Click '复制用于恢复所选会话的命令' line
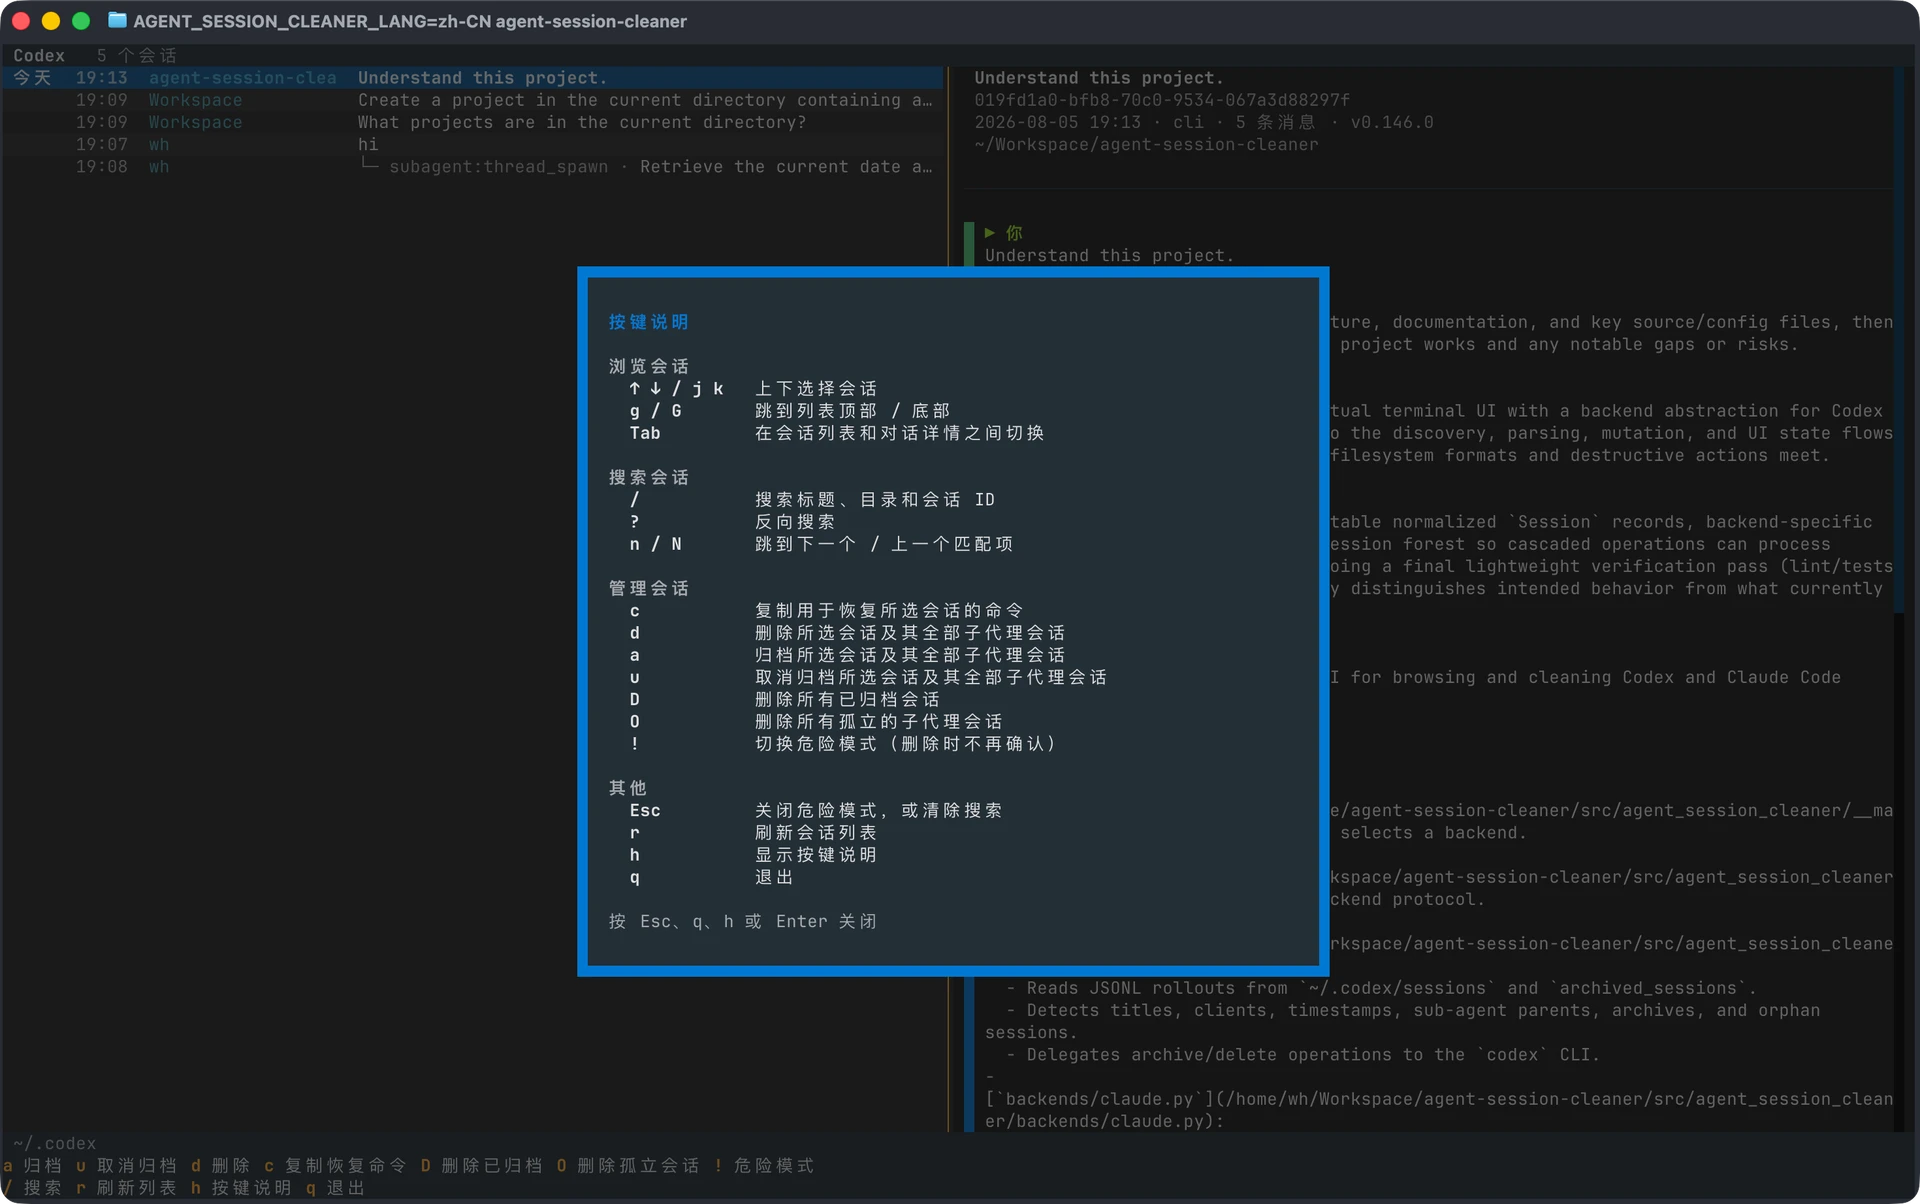 tap(889, 610)
